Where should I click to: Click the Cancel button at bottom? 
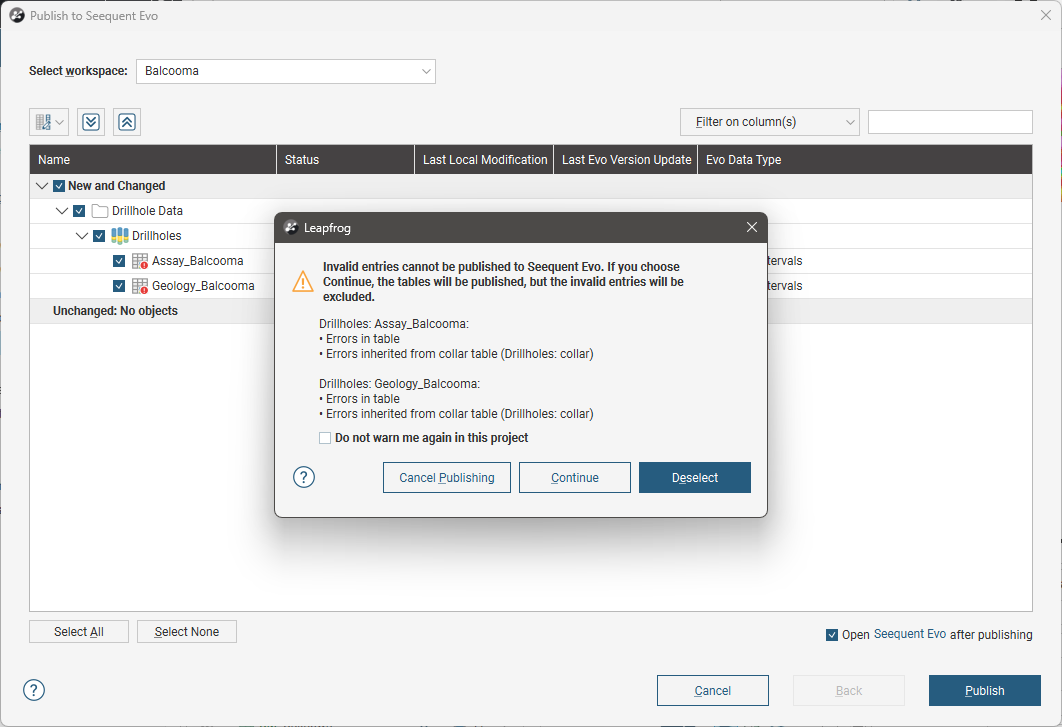click(713, 690)
